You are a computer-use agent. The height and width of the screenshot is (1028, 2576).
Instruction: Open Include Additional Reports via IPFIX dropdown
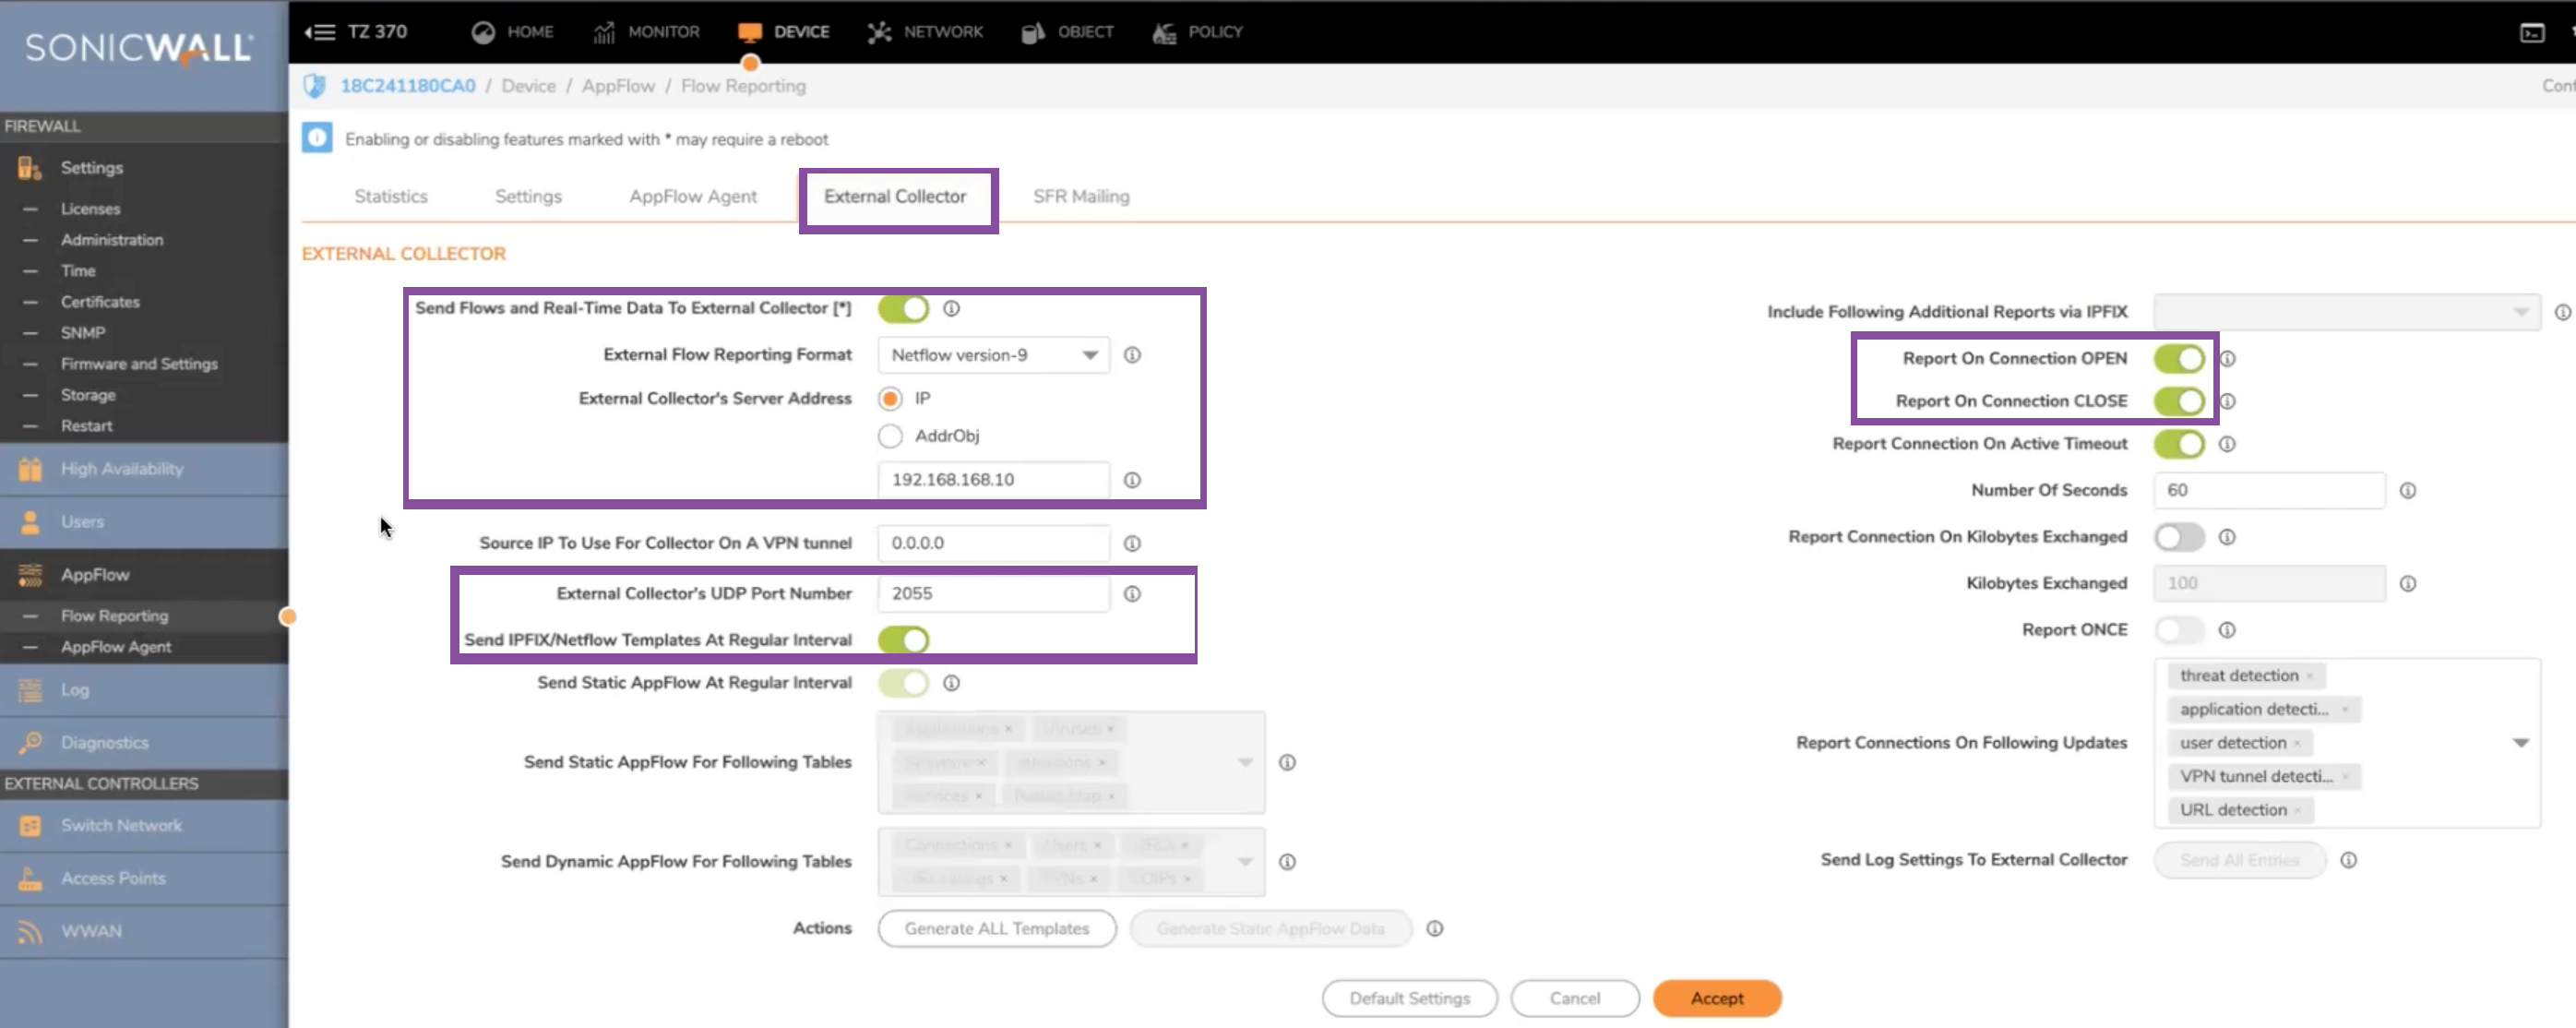[2347, 312]
